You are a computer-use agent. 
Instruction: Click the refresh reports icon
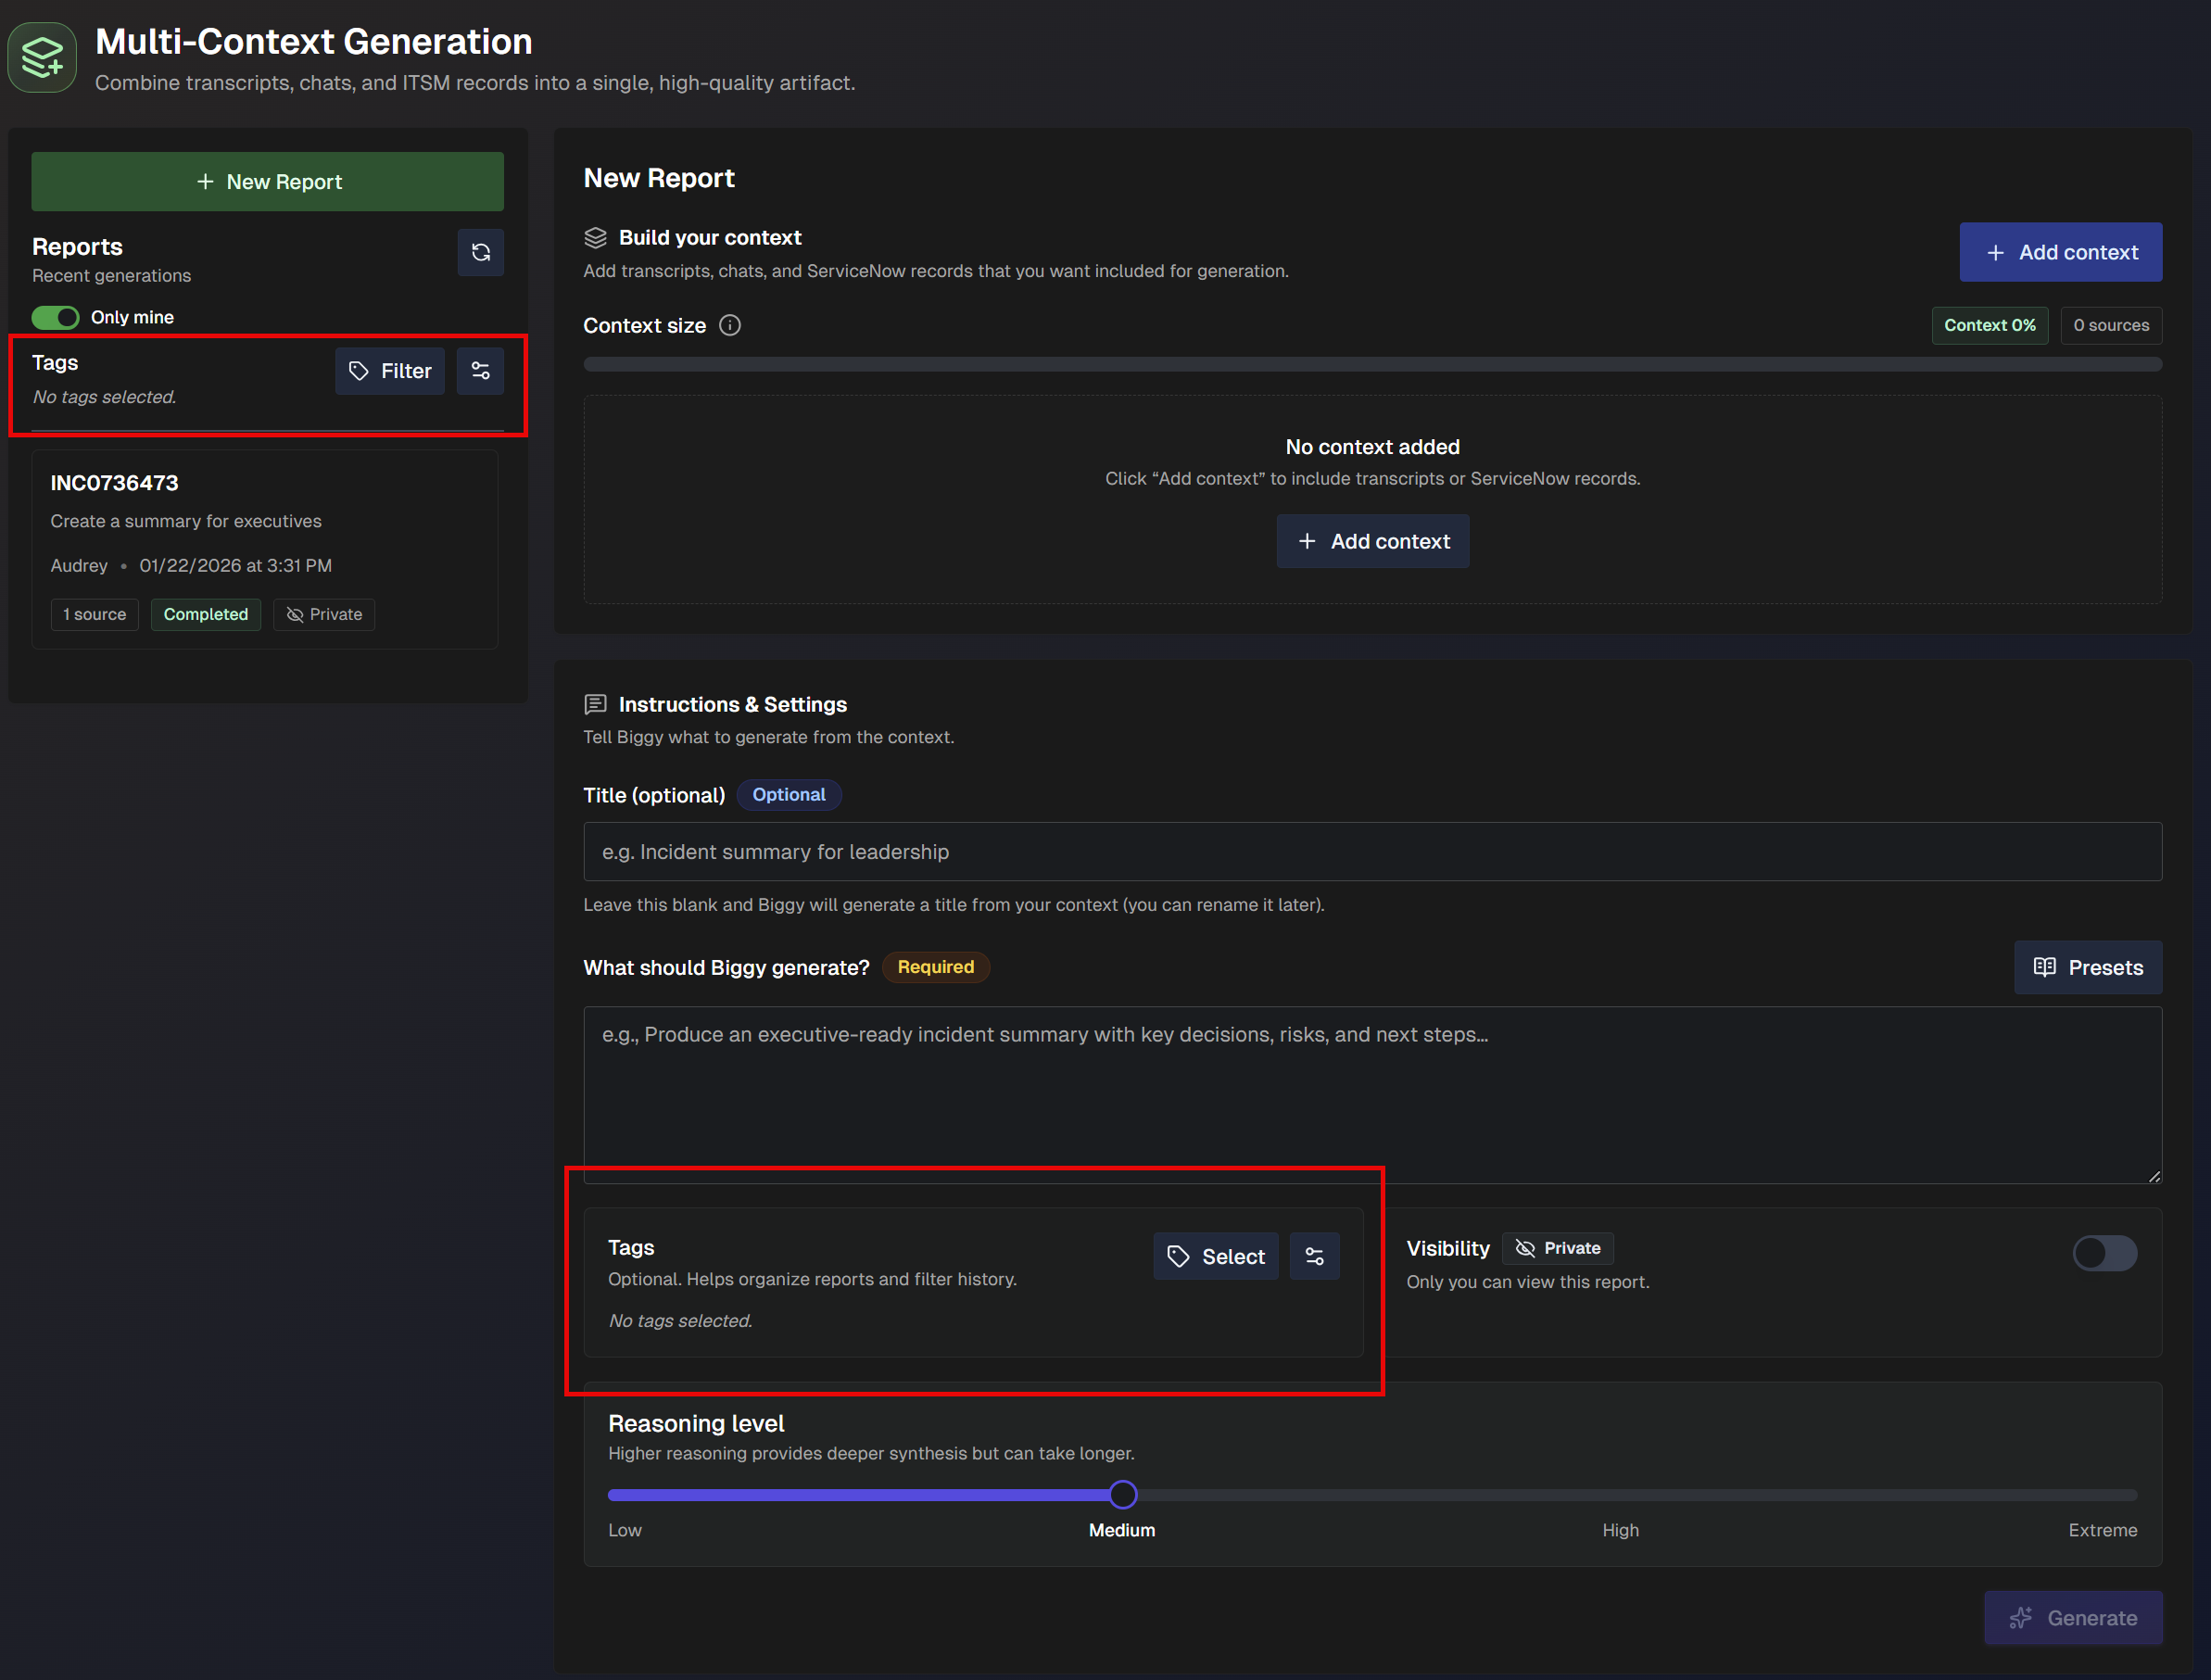(480, 252)
